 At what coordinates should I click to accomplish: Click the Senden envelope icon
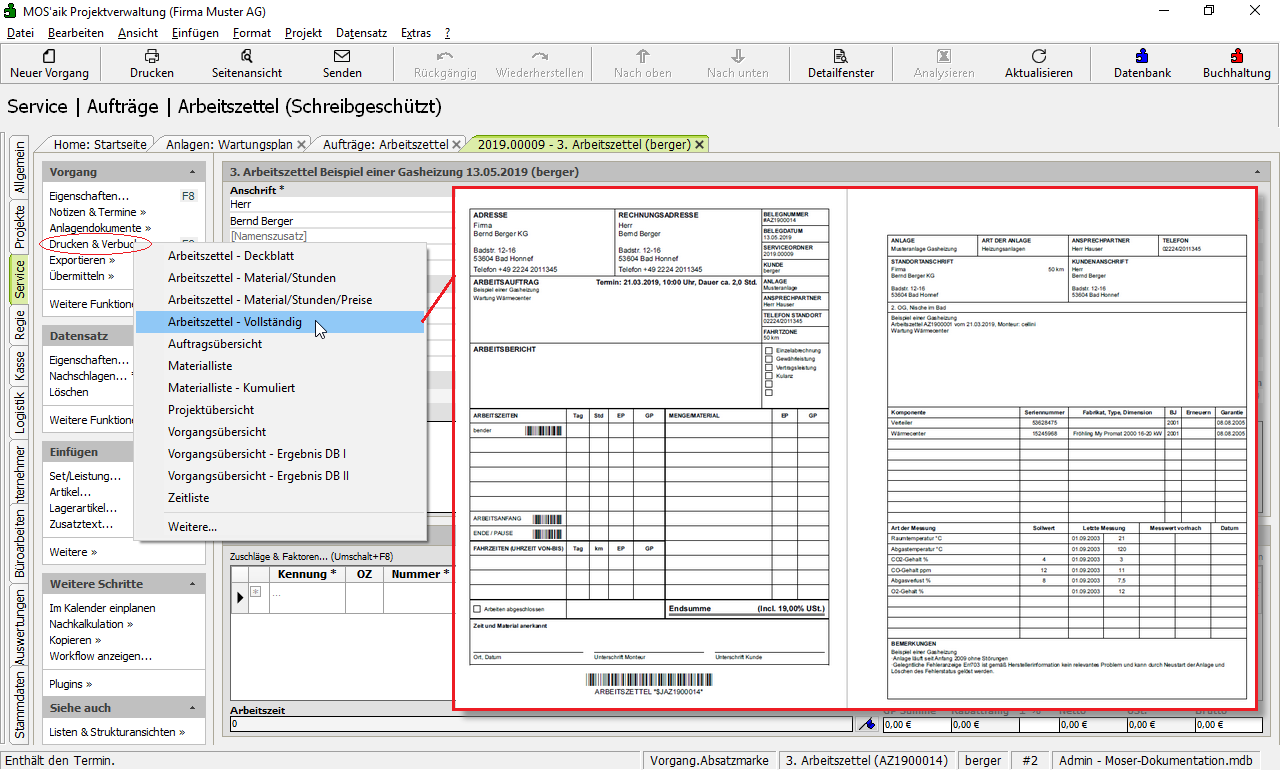[342, 56]
